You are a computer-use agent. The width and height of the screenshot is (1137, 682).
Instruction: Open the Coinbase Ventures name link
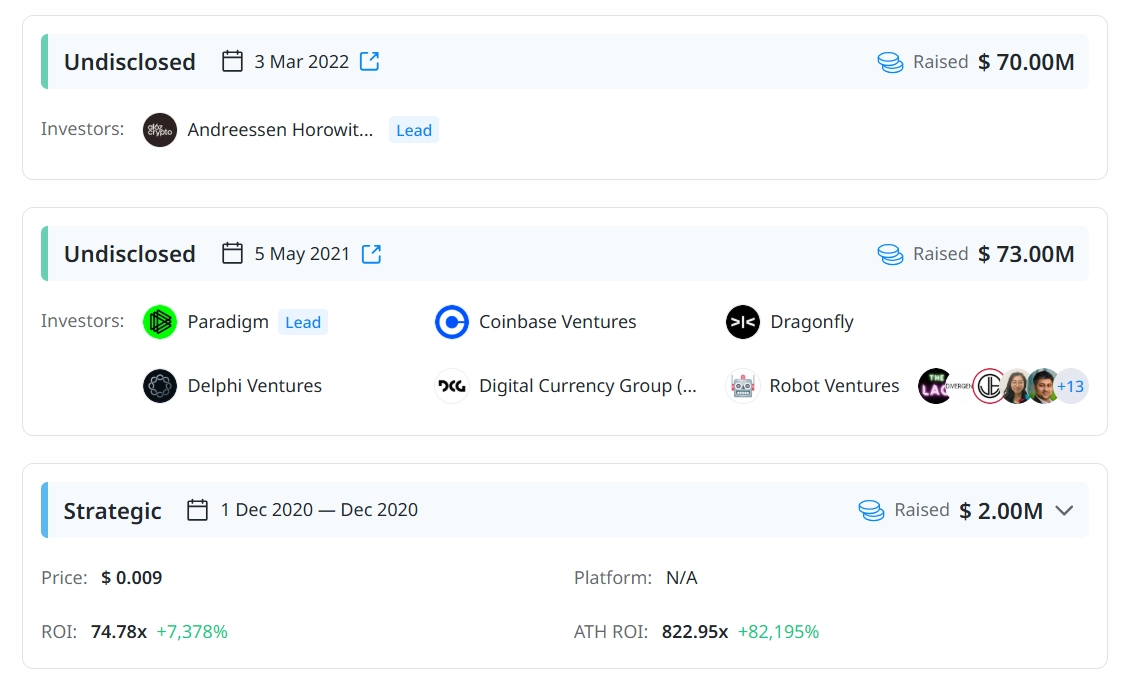click(x=557, y=322)
